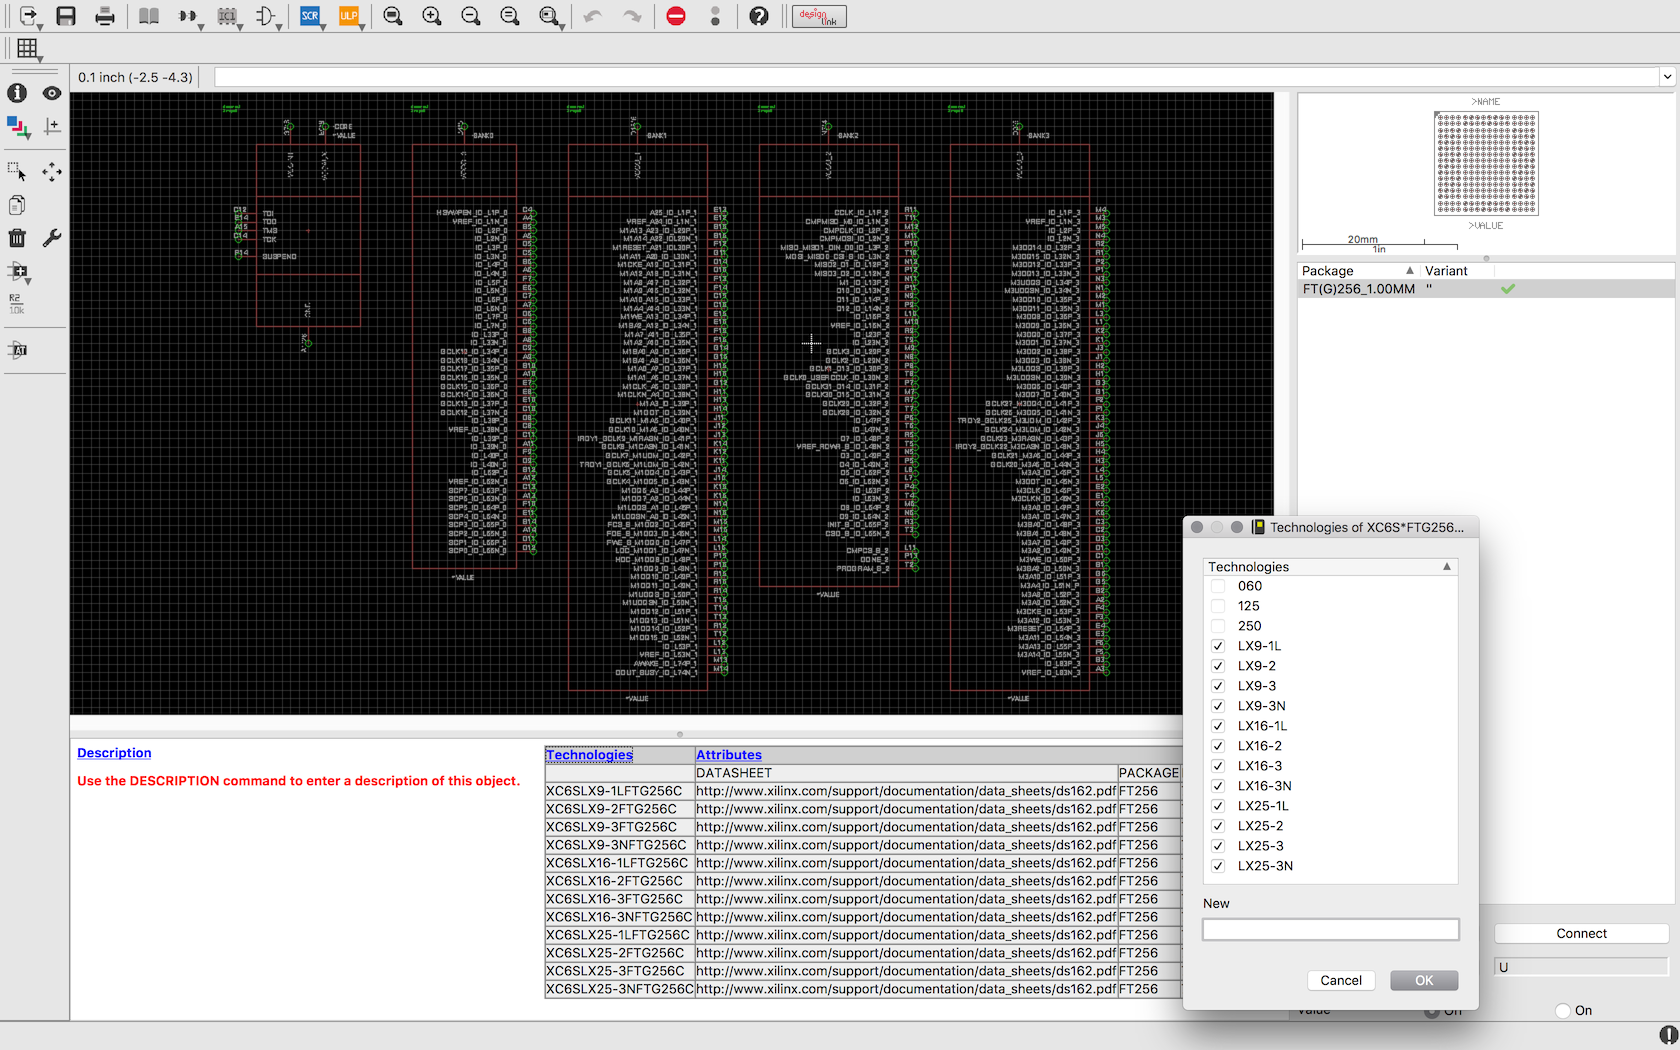
Task: Select the Delete trash can tool
Action: [17, 238]
